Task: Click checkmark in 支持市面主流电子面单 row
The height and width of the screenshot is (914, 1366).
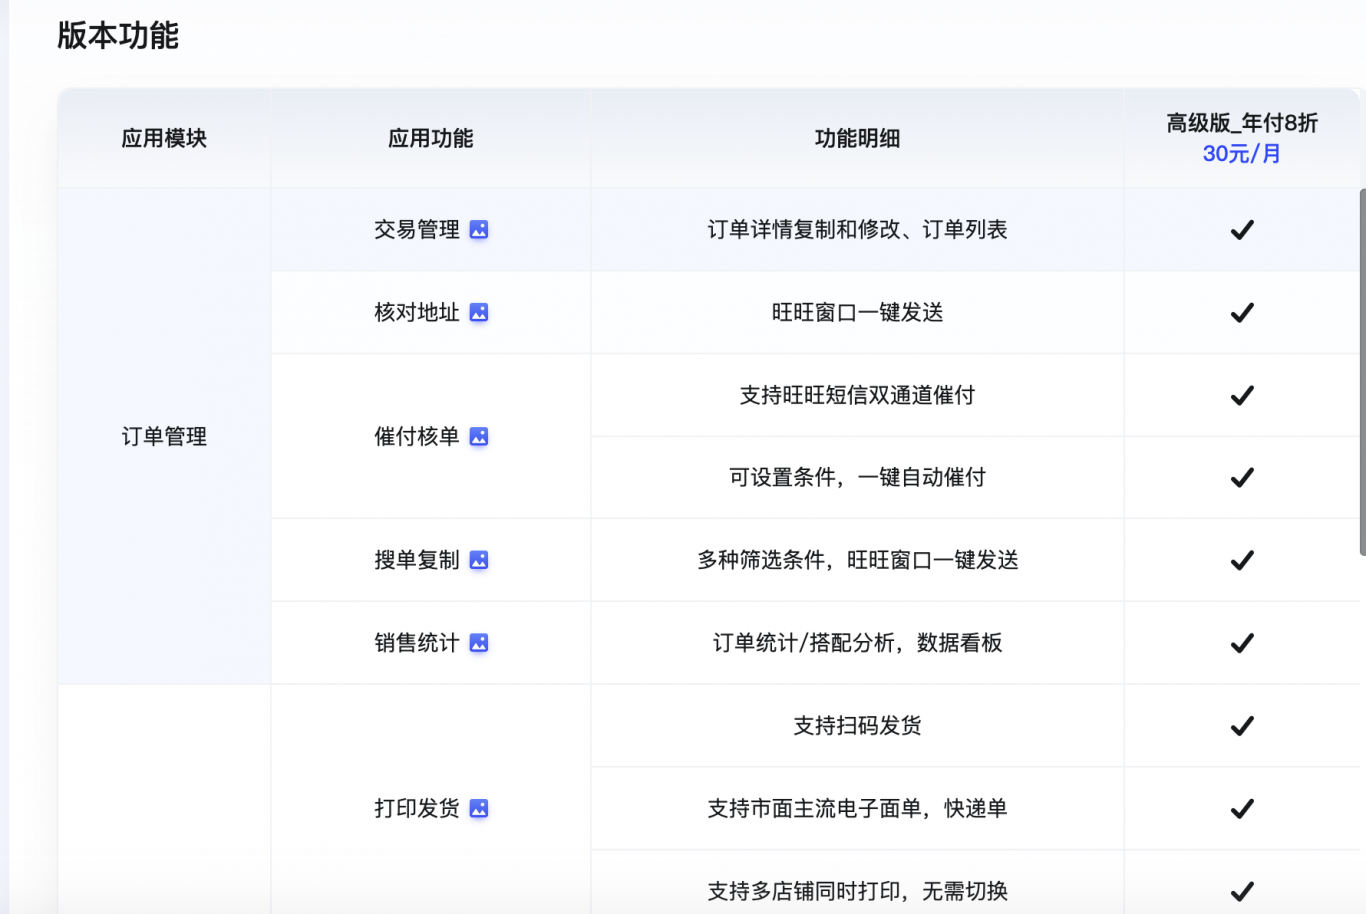Action: coord(1242,808)
